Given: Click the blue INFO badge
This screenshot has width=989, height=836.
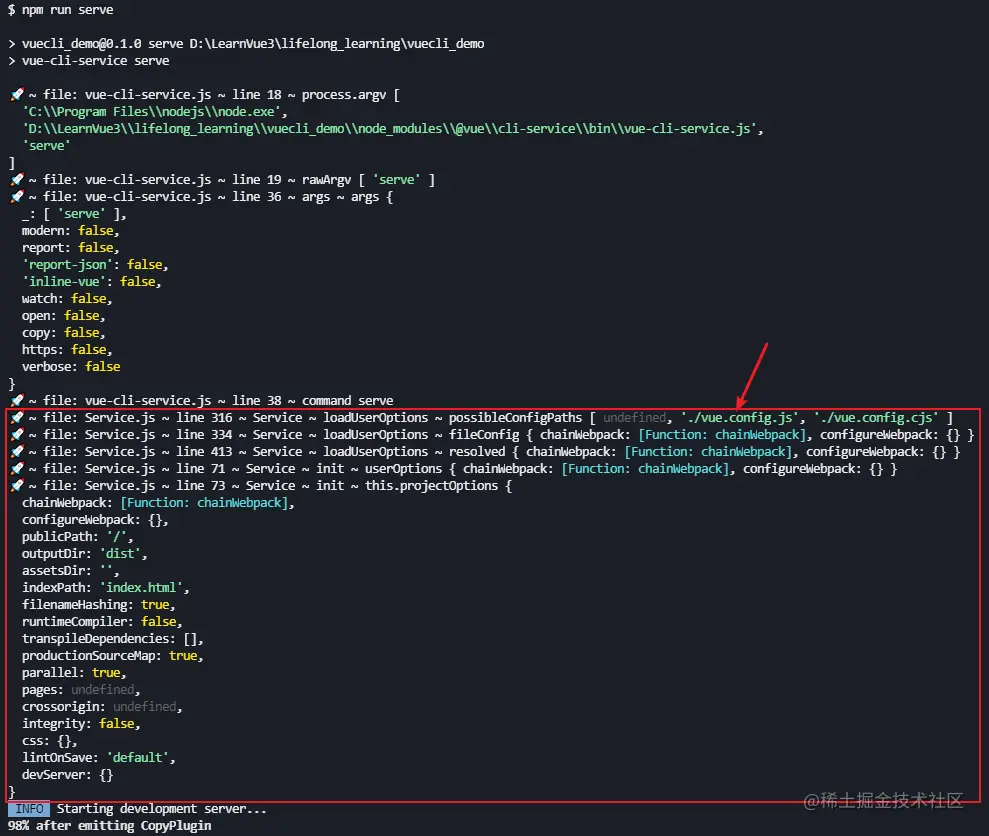Looking at the screenshot, I should pos(29,809).
